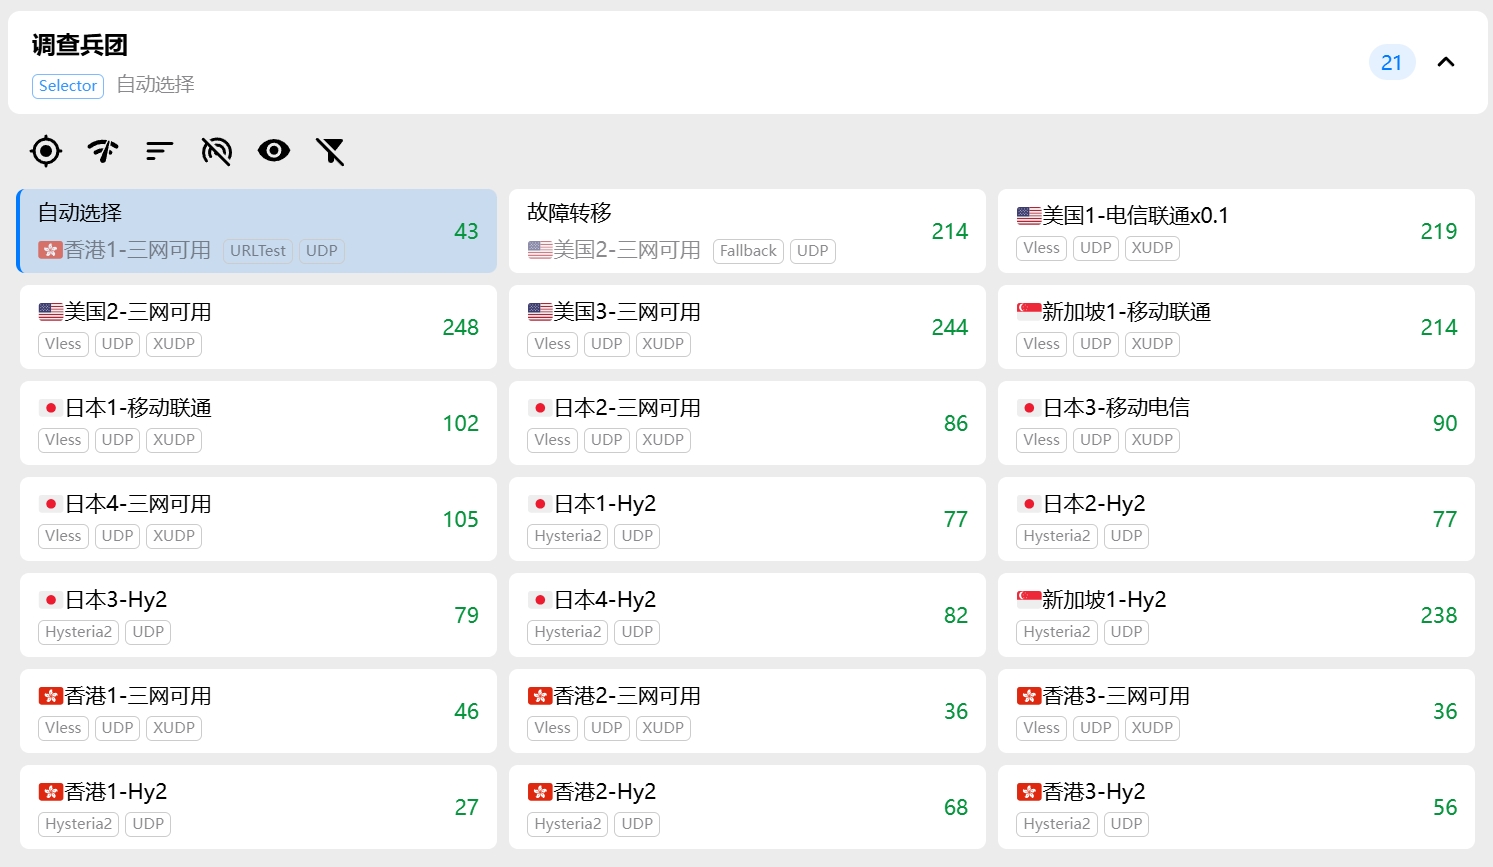Click the locate current node crosshair icon
Viewport: 1493px width, 867px height.
(46, 151)
